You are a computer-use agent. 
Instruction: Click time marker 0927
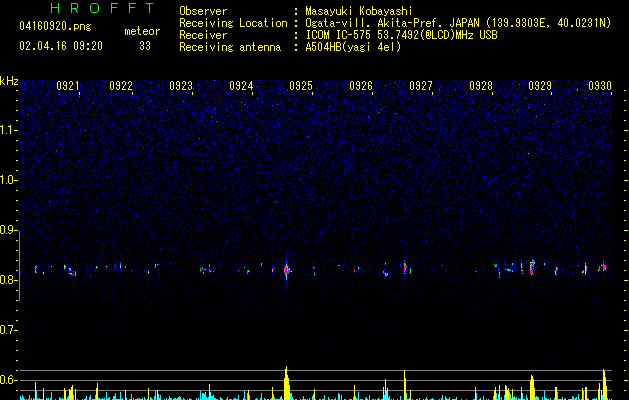pyautogui.click(x=421, y=86)
